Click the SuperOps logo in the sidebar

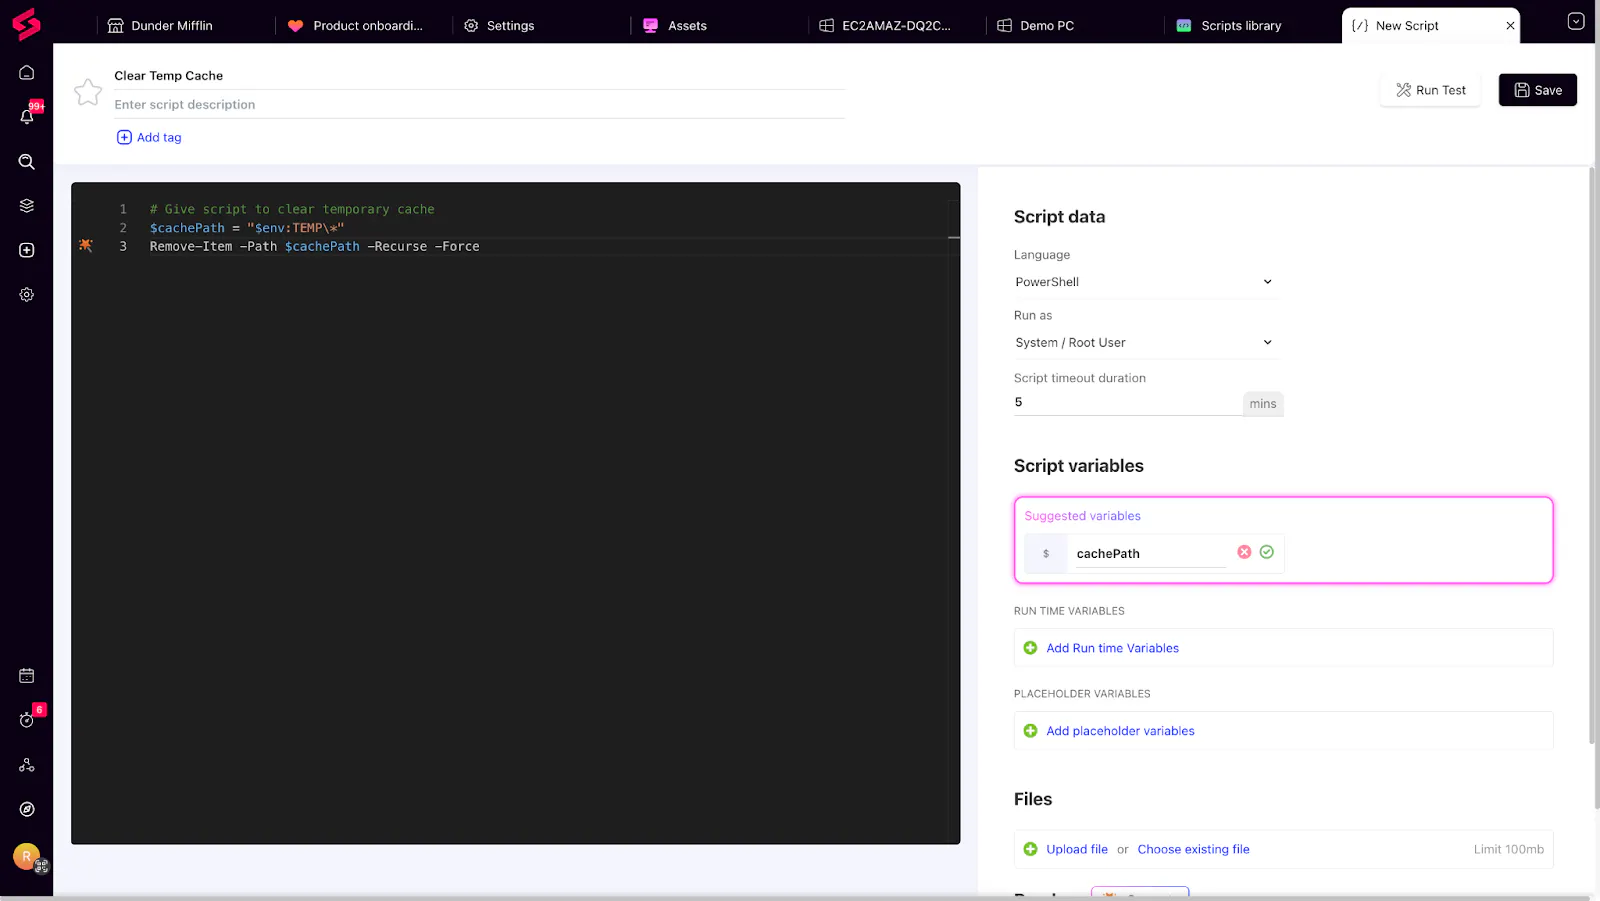point(26,24)
